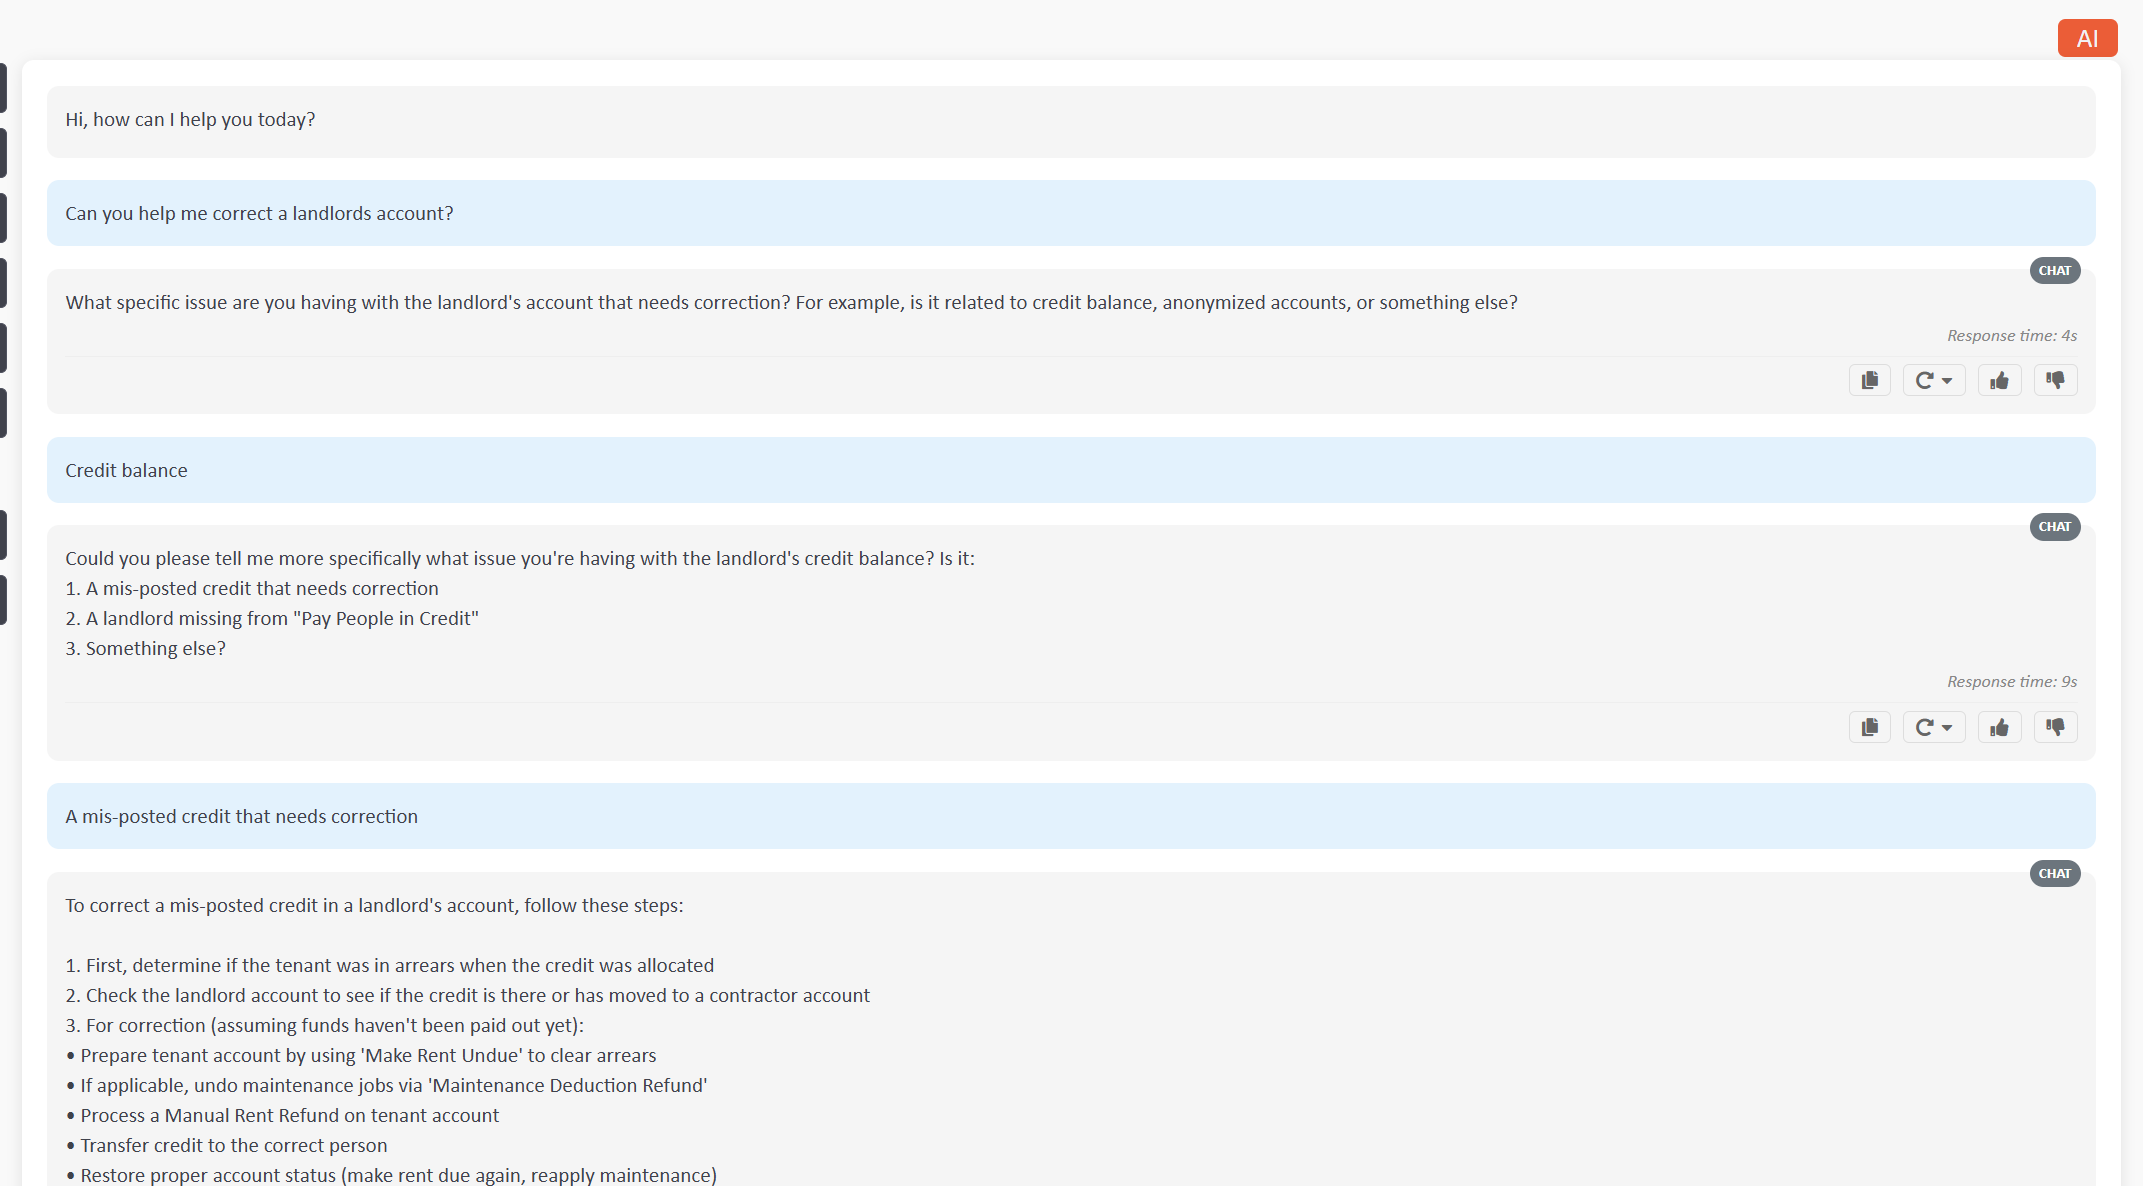The height and width of the screenshot is (1186, 2143).
Task: Click list item '3. Something else?'
Action: pyautogui.click(x=146, y=649)
